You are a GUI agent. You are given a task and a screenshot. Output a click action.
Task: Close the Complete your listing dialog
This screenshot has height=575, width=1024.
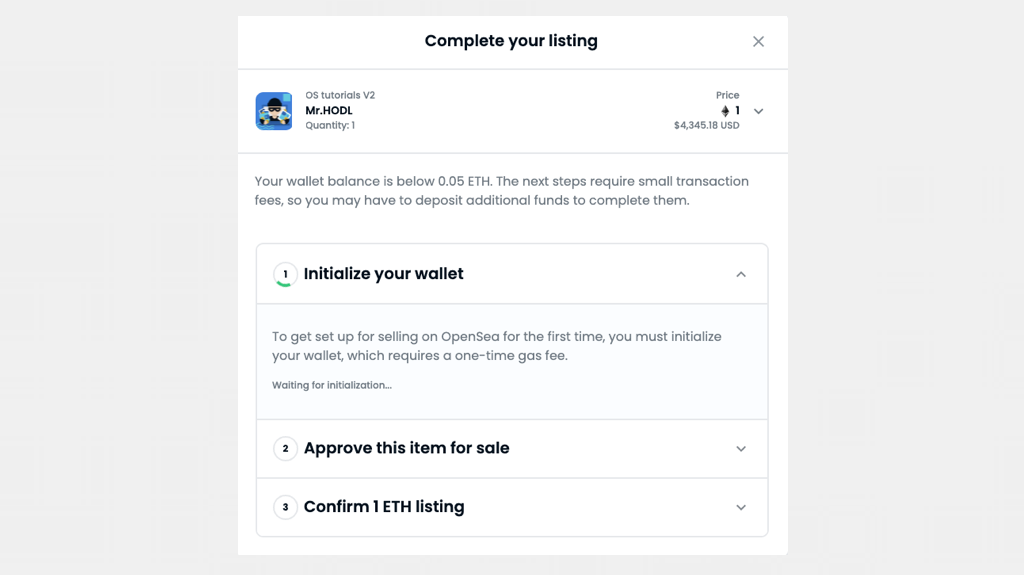tap(758, 42)
